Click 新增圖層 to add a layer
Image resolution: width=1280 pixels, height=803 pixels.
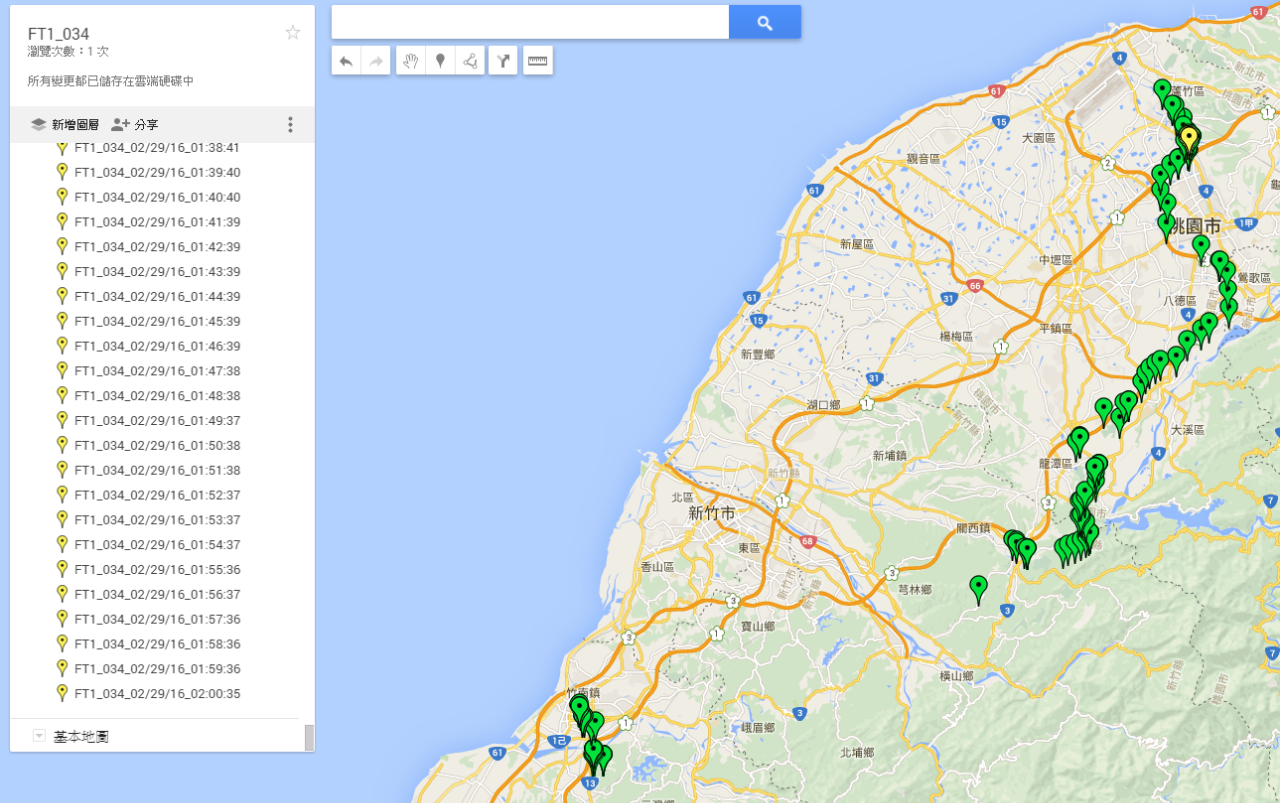[65, 125]
